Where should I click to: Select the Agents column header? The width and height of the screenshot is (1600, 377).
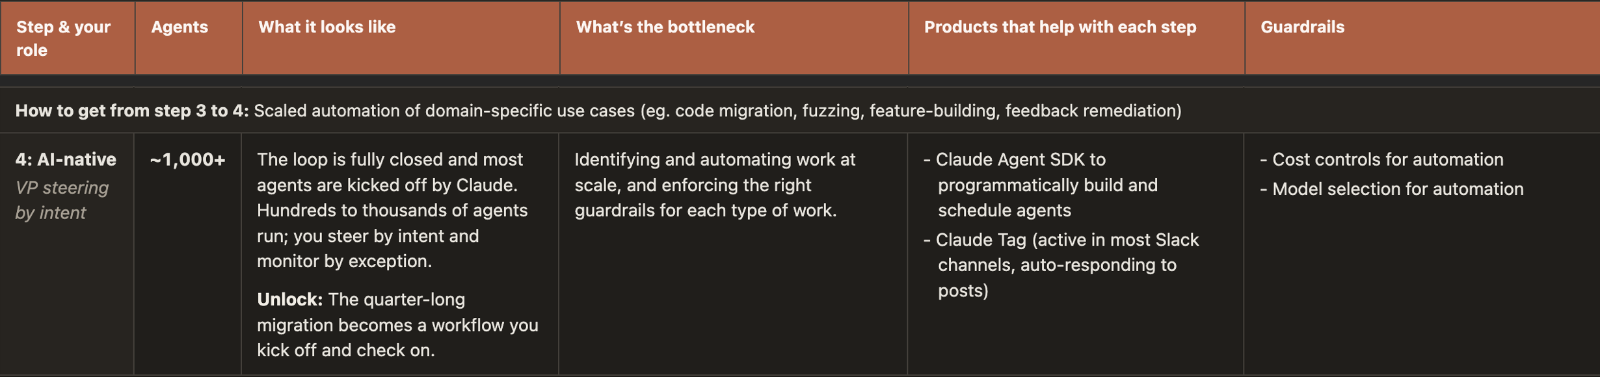[179, 27]
